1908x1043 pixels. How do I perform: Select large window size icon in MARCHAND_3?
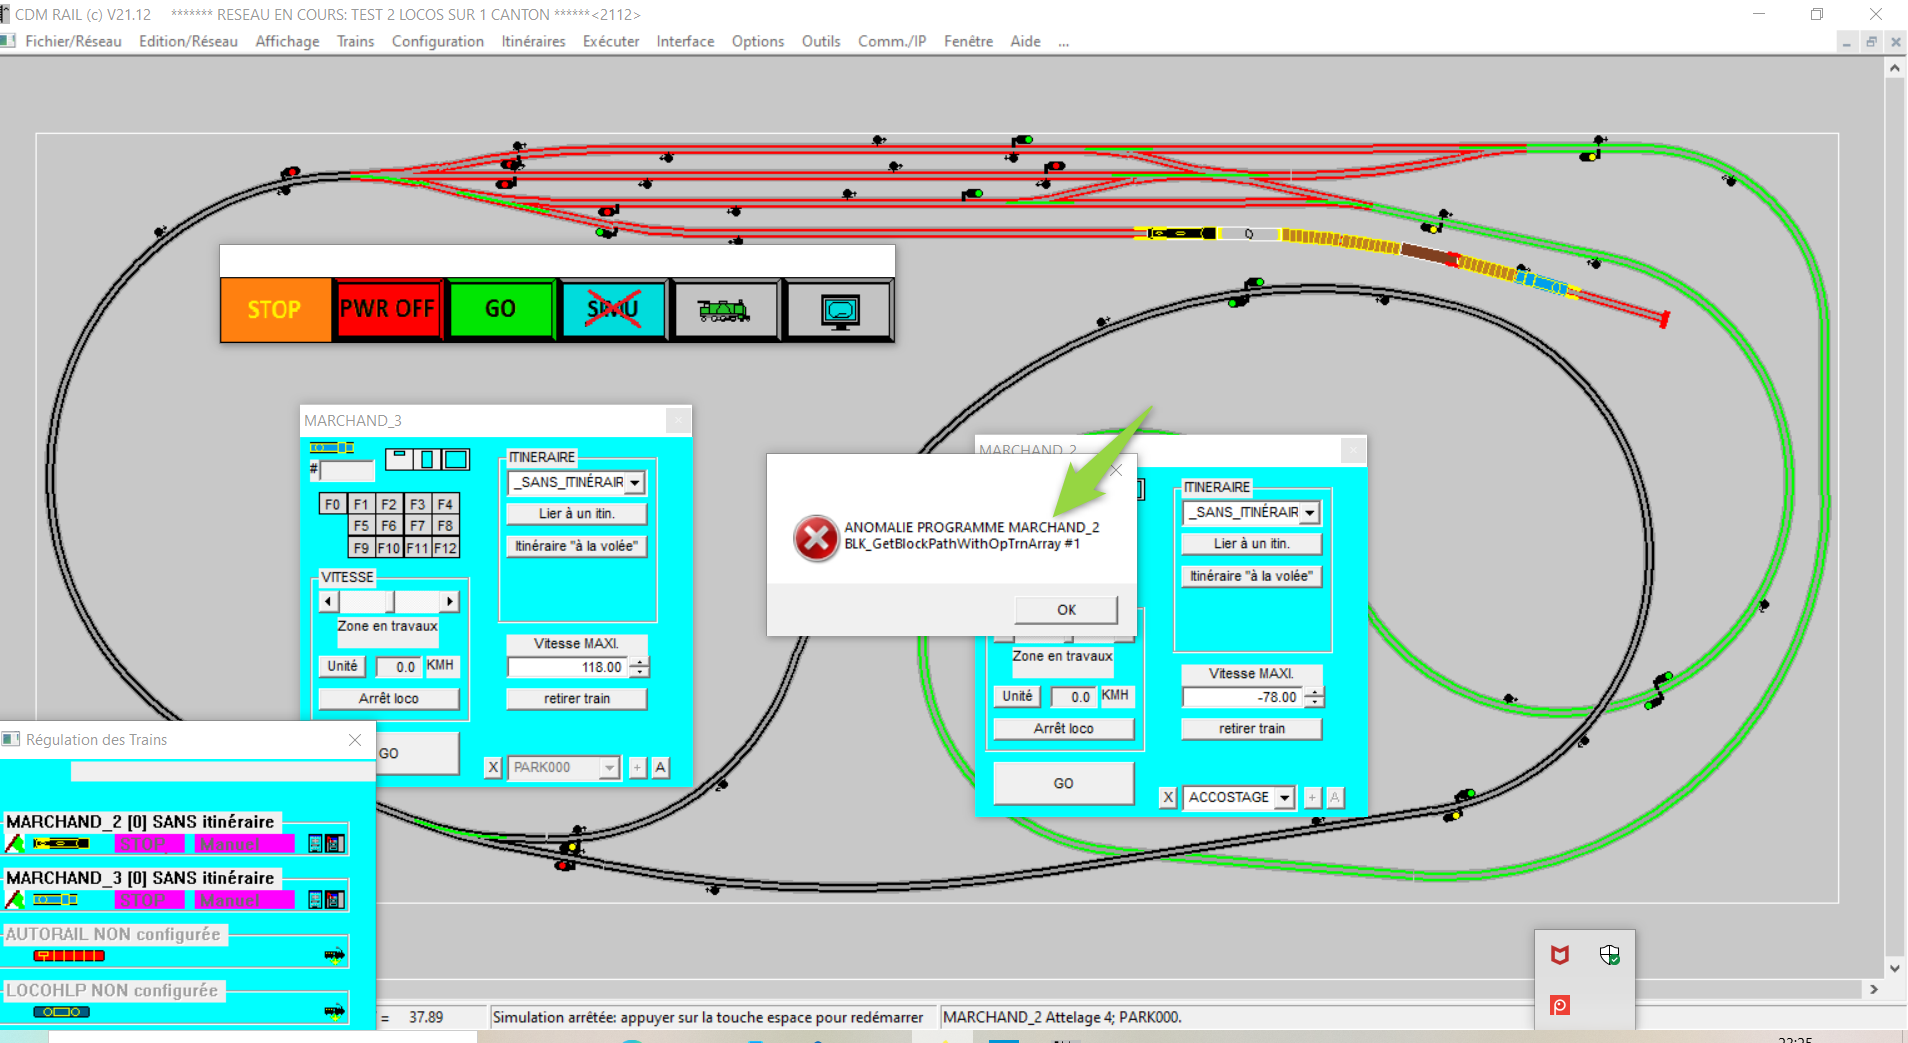tap(456, 459)
